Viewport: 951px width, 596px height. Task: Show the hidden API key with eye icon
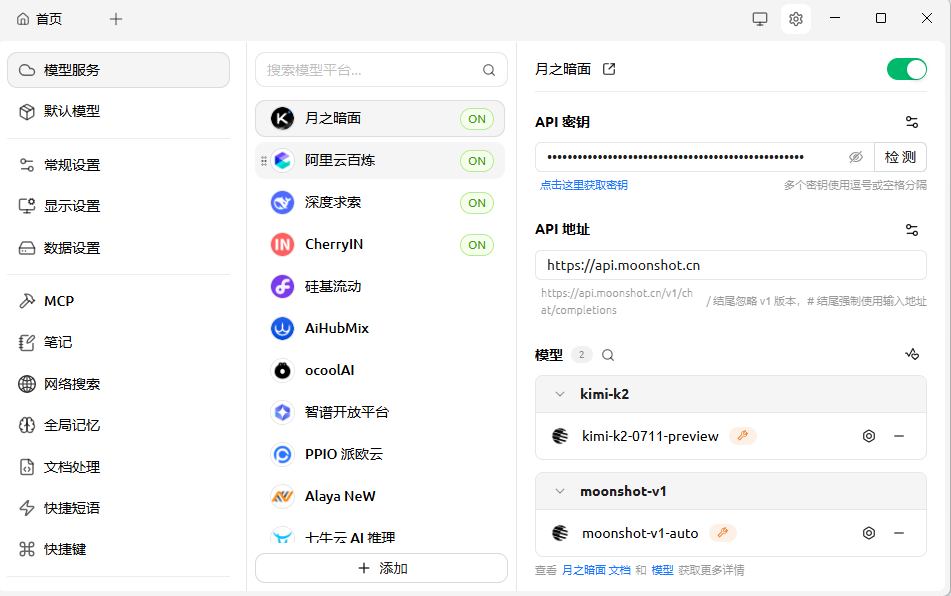click(x=856, y=157)
